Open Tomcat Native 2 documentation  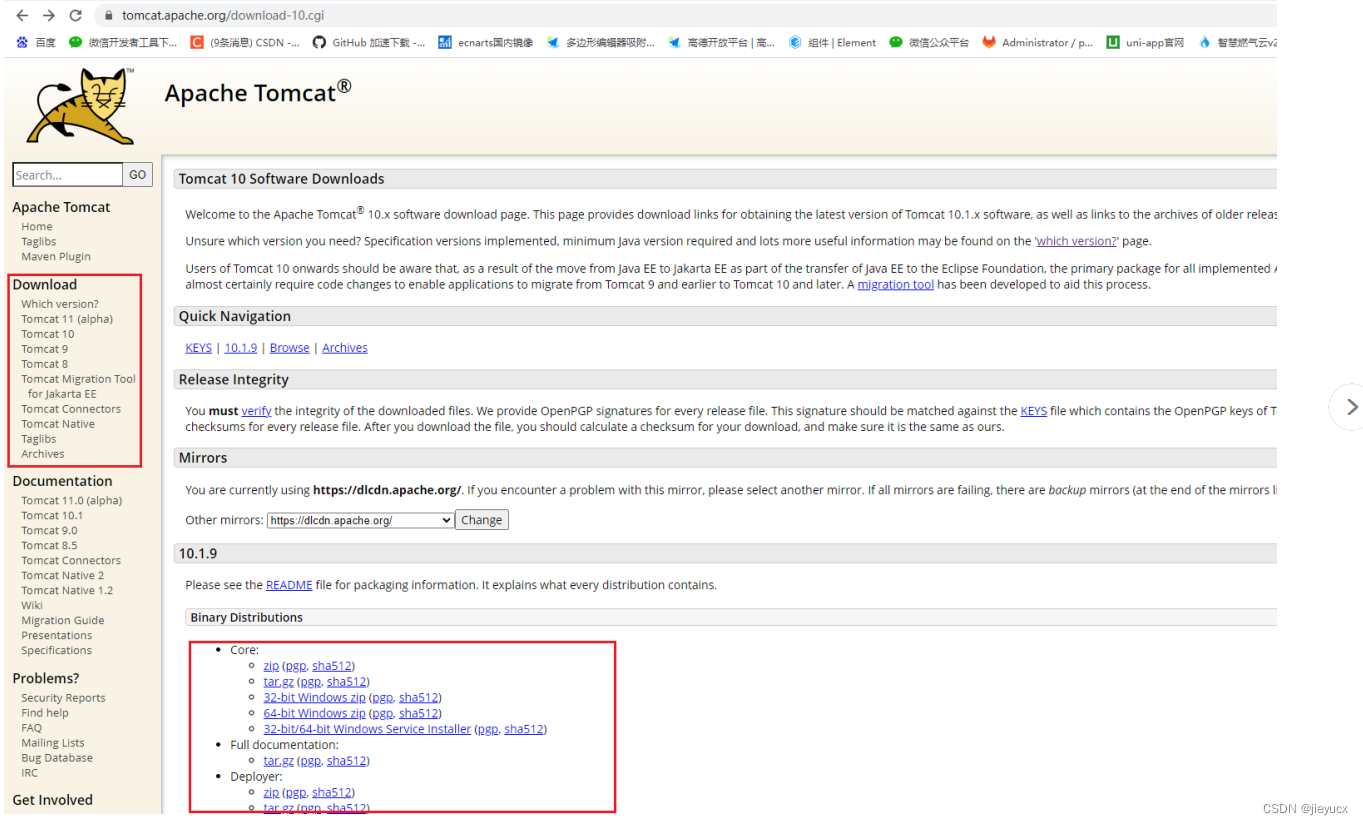[x=62, y=575]
